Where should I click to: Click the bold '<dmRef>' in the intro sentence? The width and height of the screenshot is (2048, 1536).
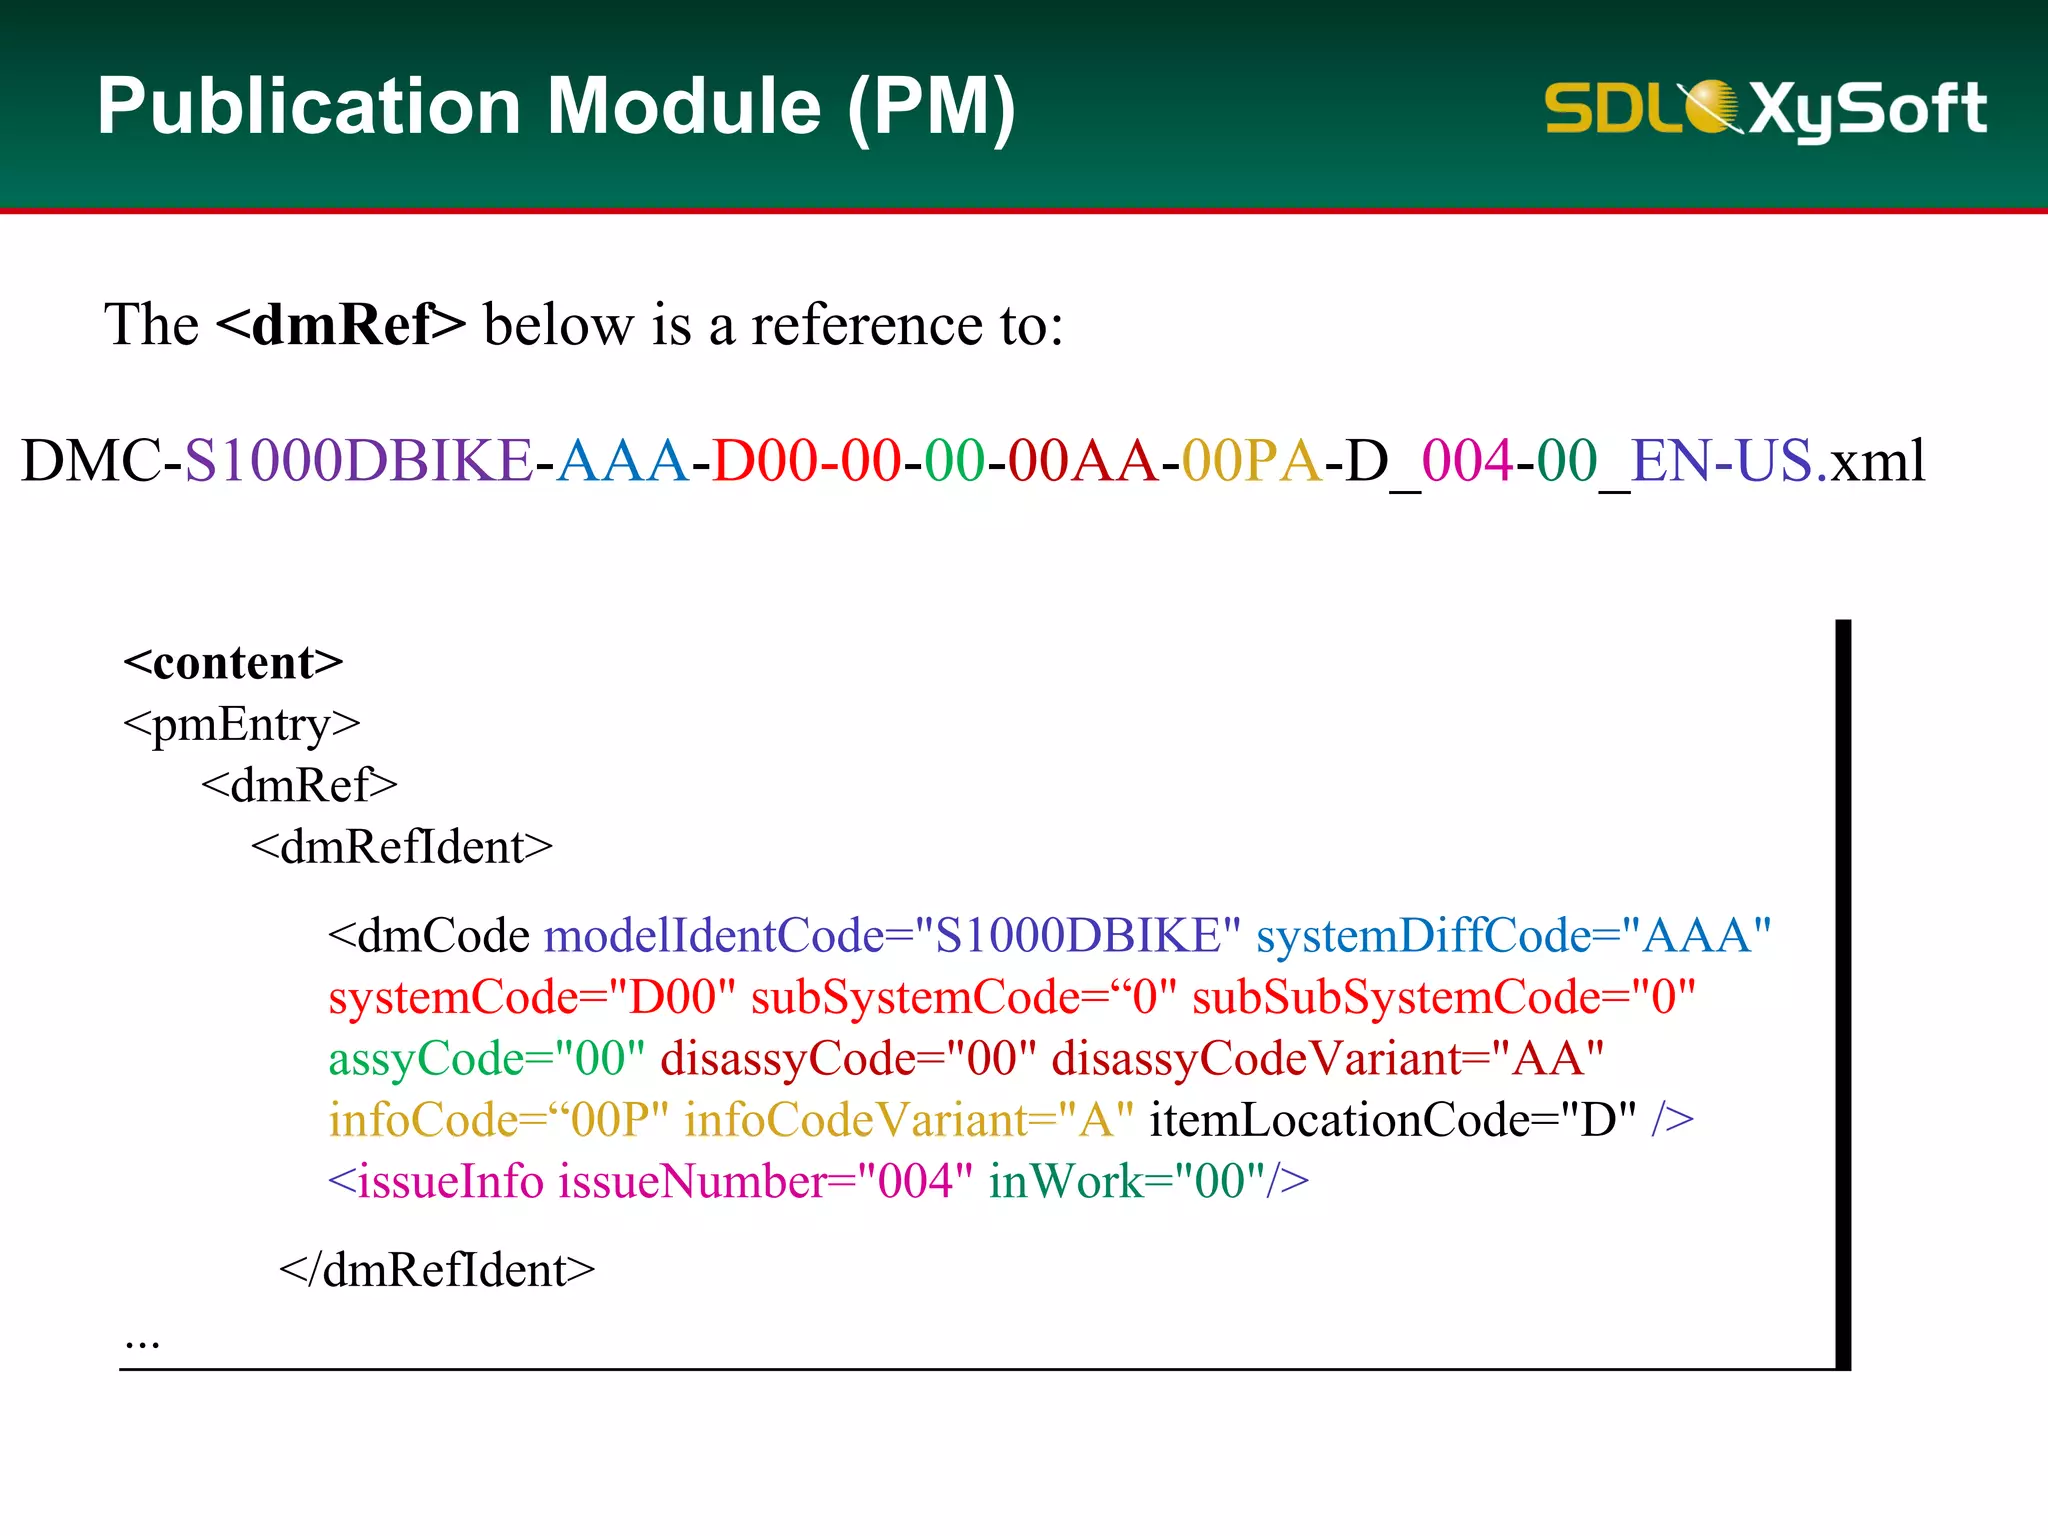point(341,324)
